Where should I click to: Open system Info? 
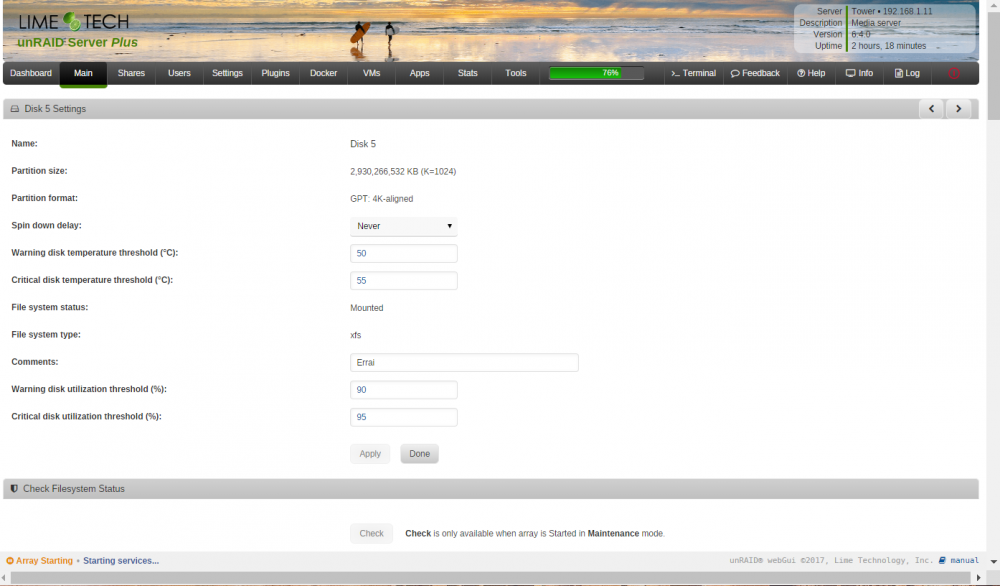(859, 73)
